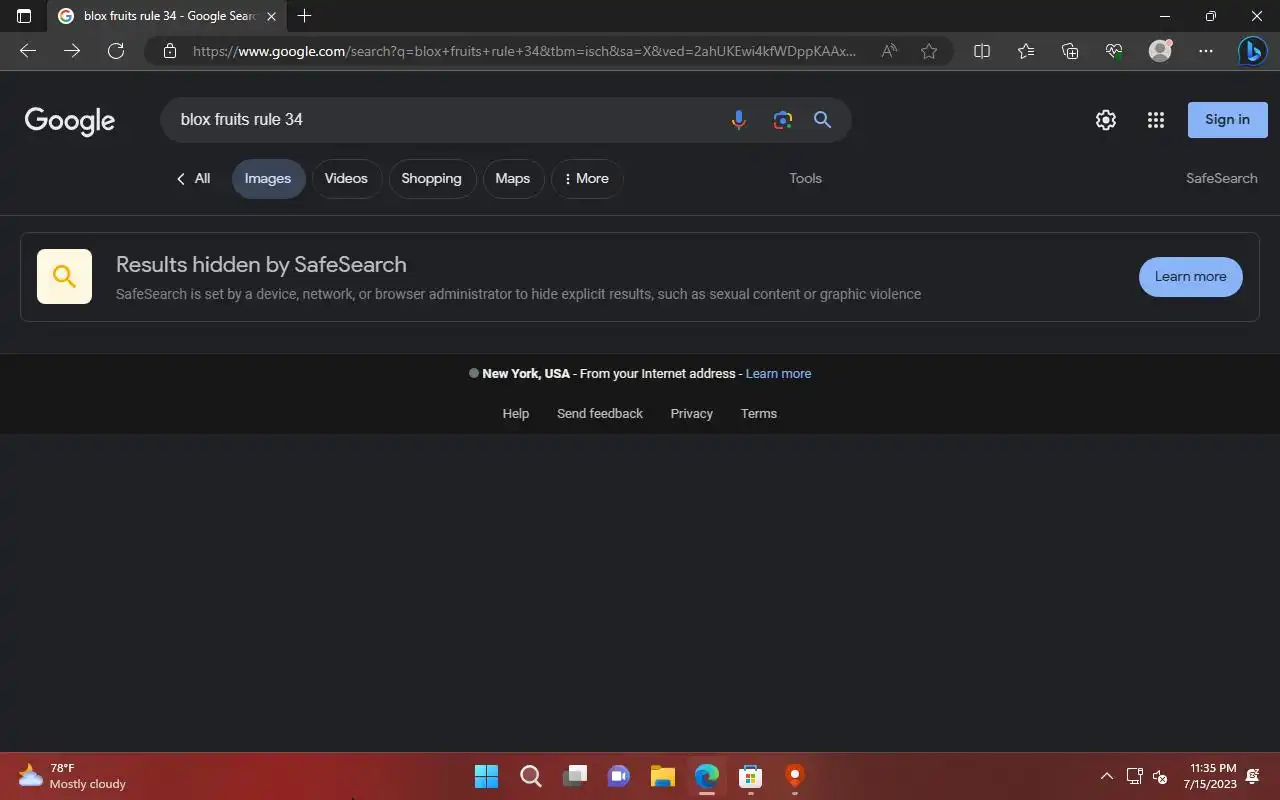Click the Sign in button
The height and width of the screenshot is (800, 1280).
pos(1227,120)
